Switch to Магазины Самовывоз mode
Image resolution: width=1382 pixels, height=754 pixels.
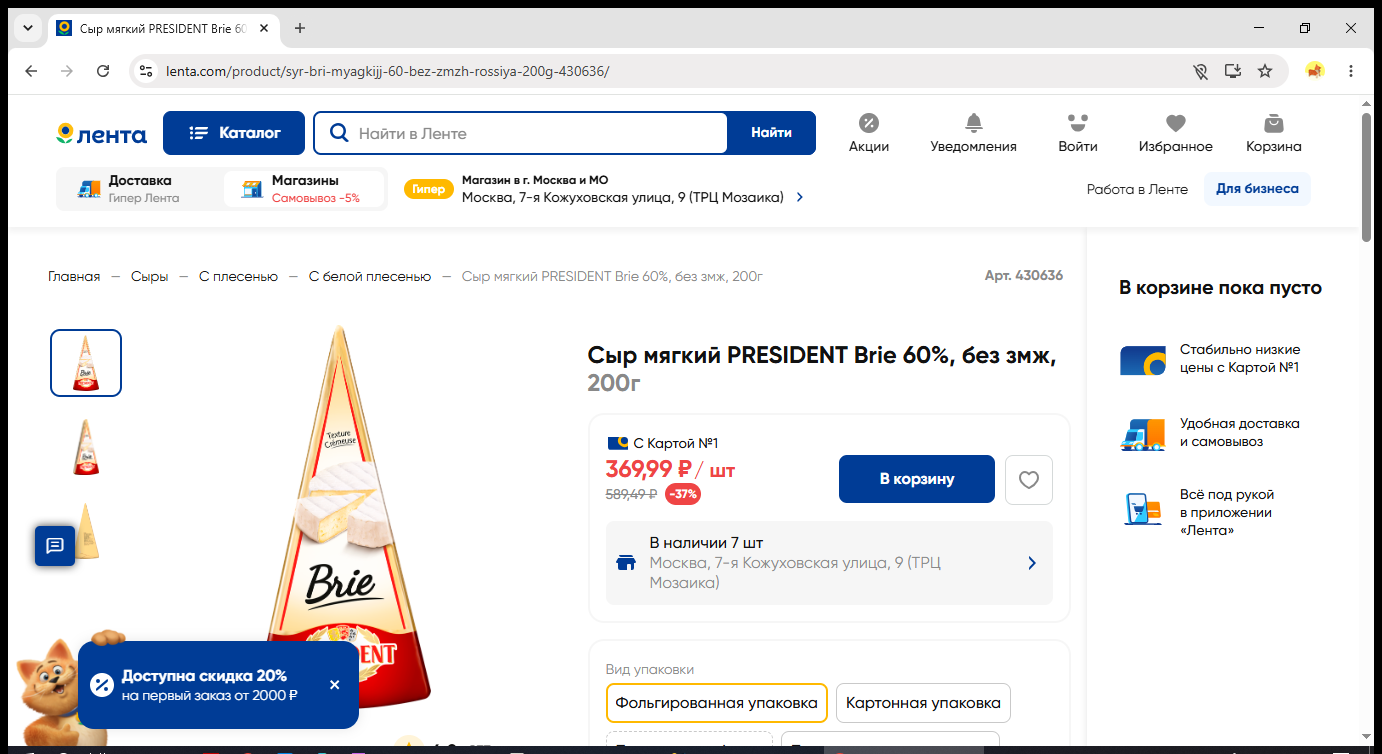[303, 189]
